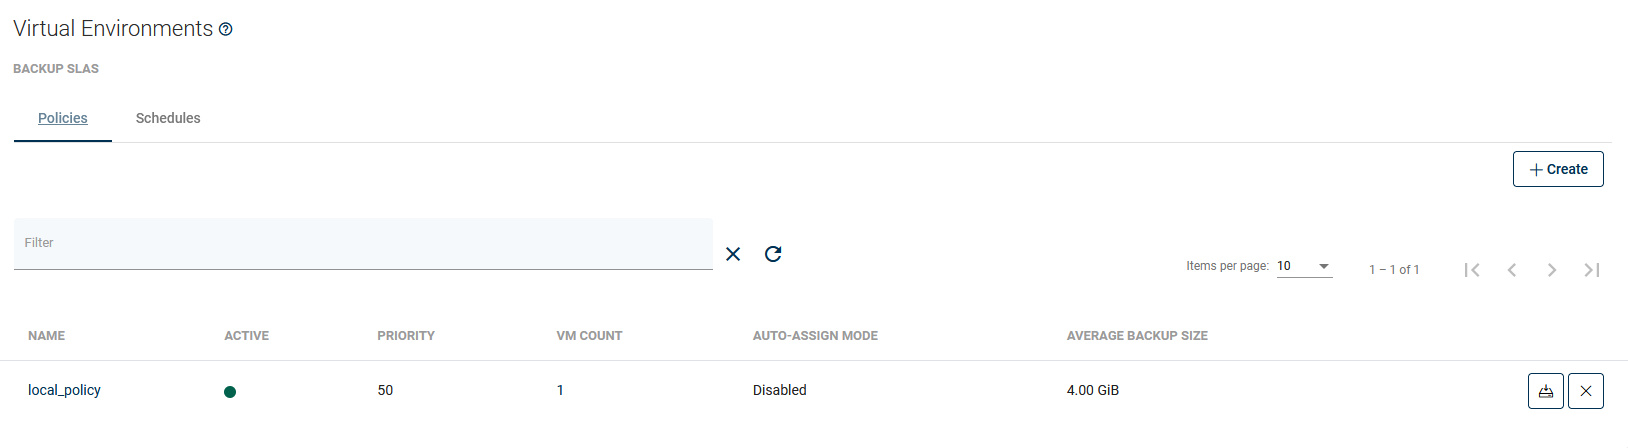Remove local_policy with the X button
Viewport: 1628px width, 448px height.
coord(1585,391)
